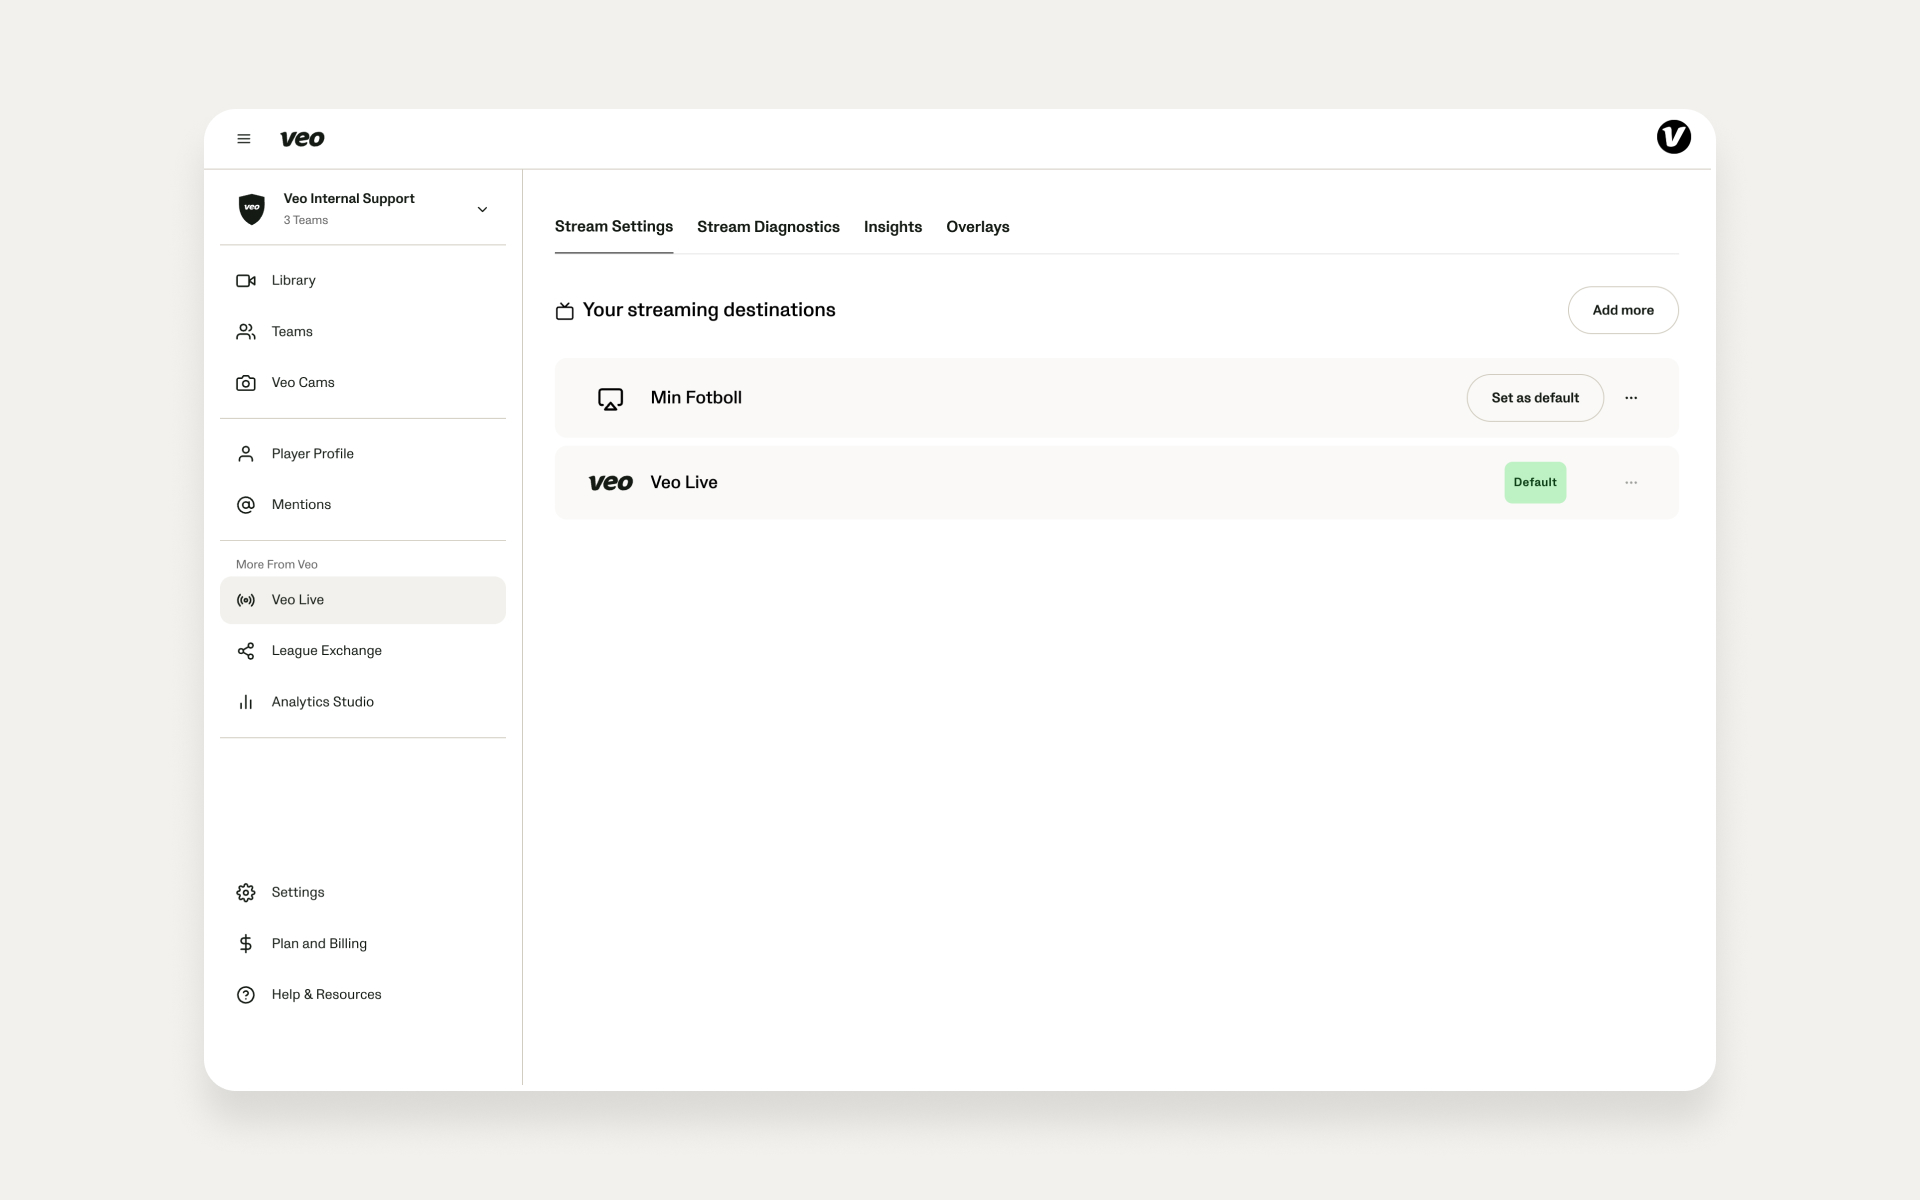Switch to the Stream Diagnostics tab

click(768, 227)
